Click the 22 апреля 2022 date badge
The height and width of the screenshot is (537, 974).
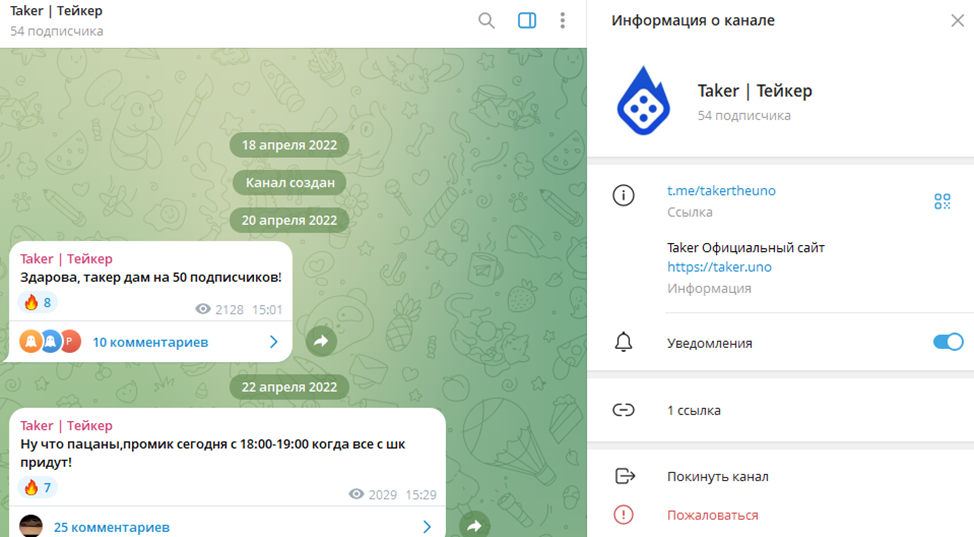tap(289, 387)
